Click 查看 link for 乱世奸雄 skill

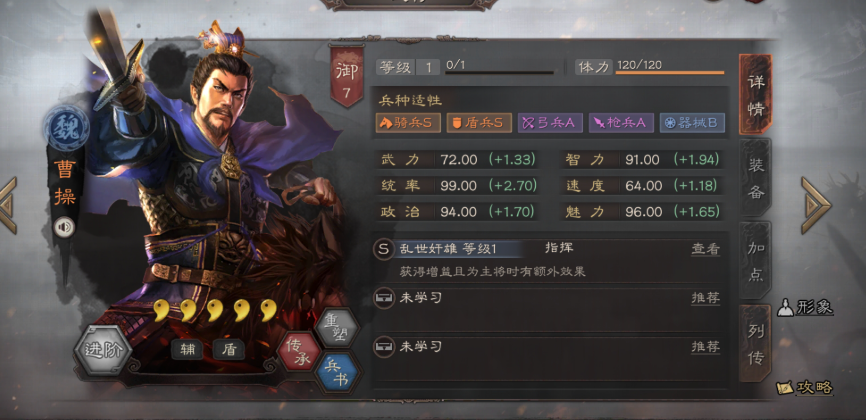[706, 249]
